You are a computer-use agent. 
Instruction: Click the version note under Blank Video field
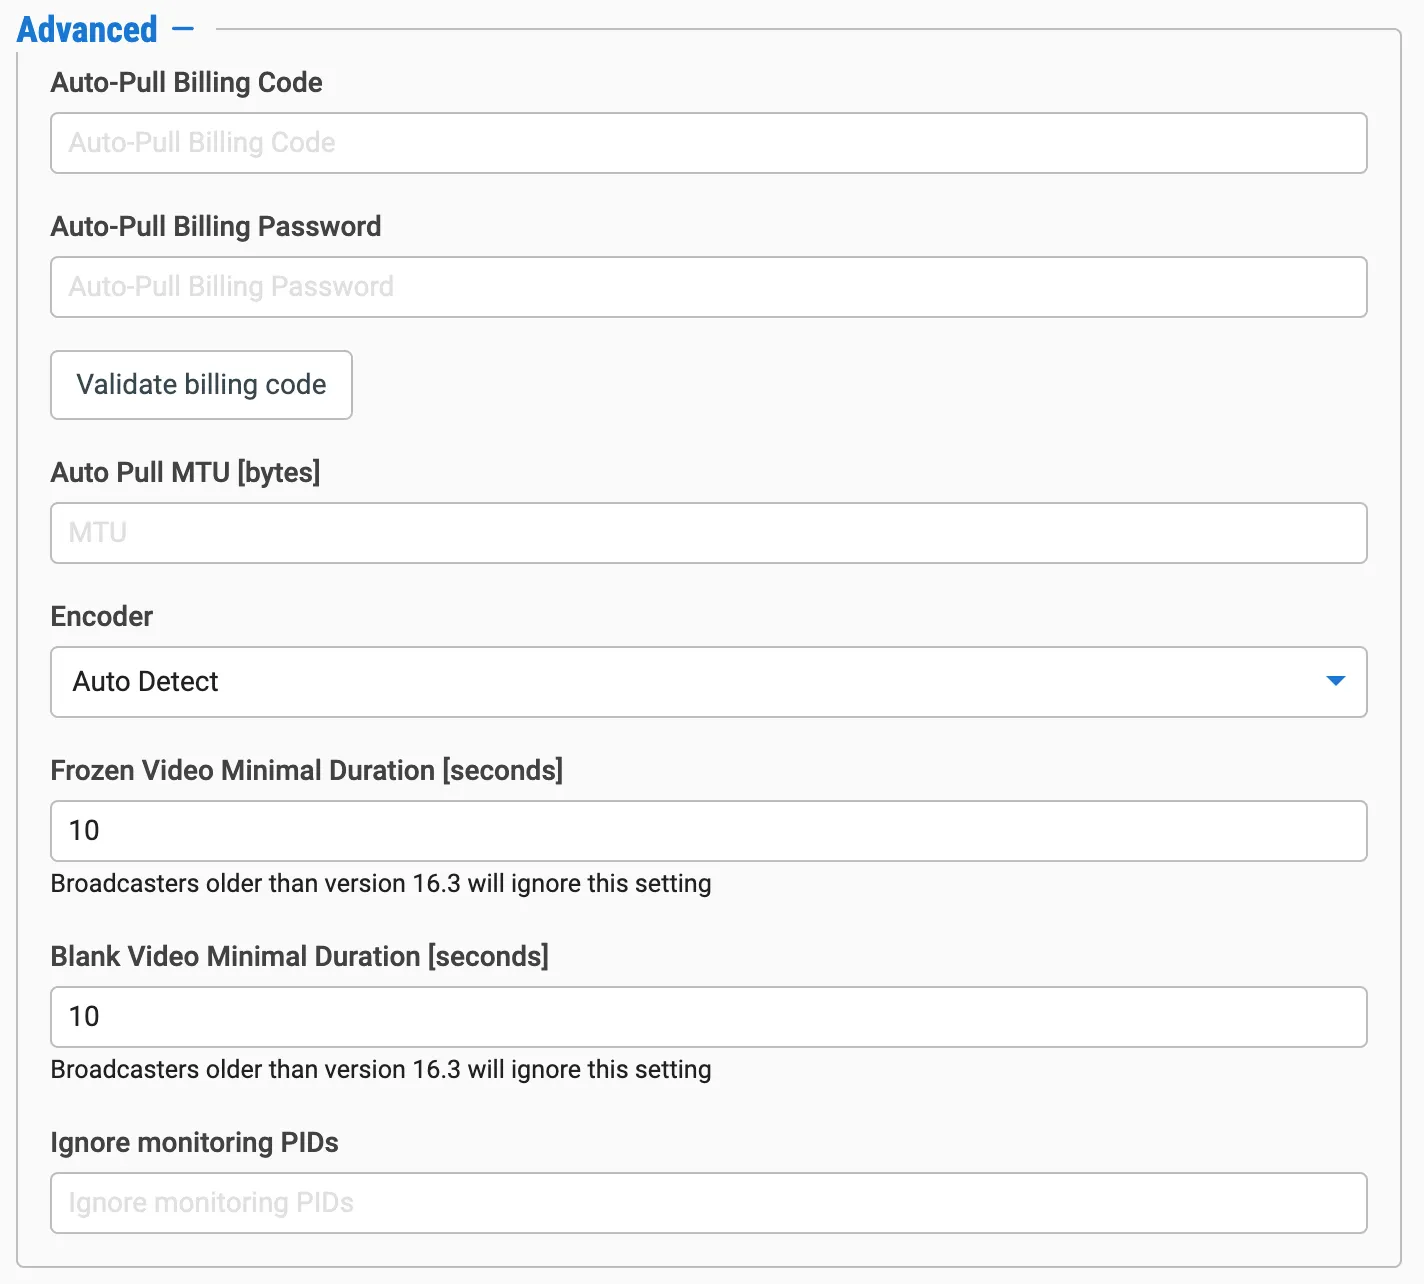click(x=381, y=1070)
